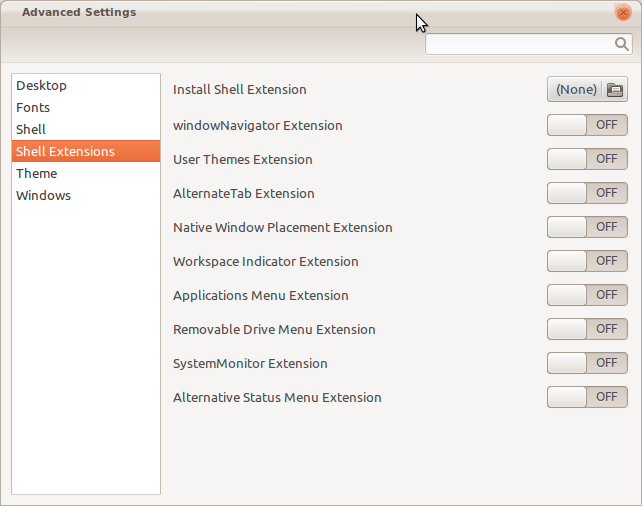642x506 pixels.
Task: Enable Native Window Placement Extension switch
Action: click(587, 227)
